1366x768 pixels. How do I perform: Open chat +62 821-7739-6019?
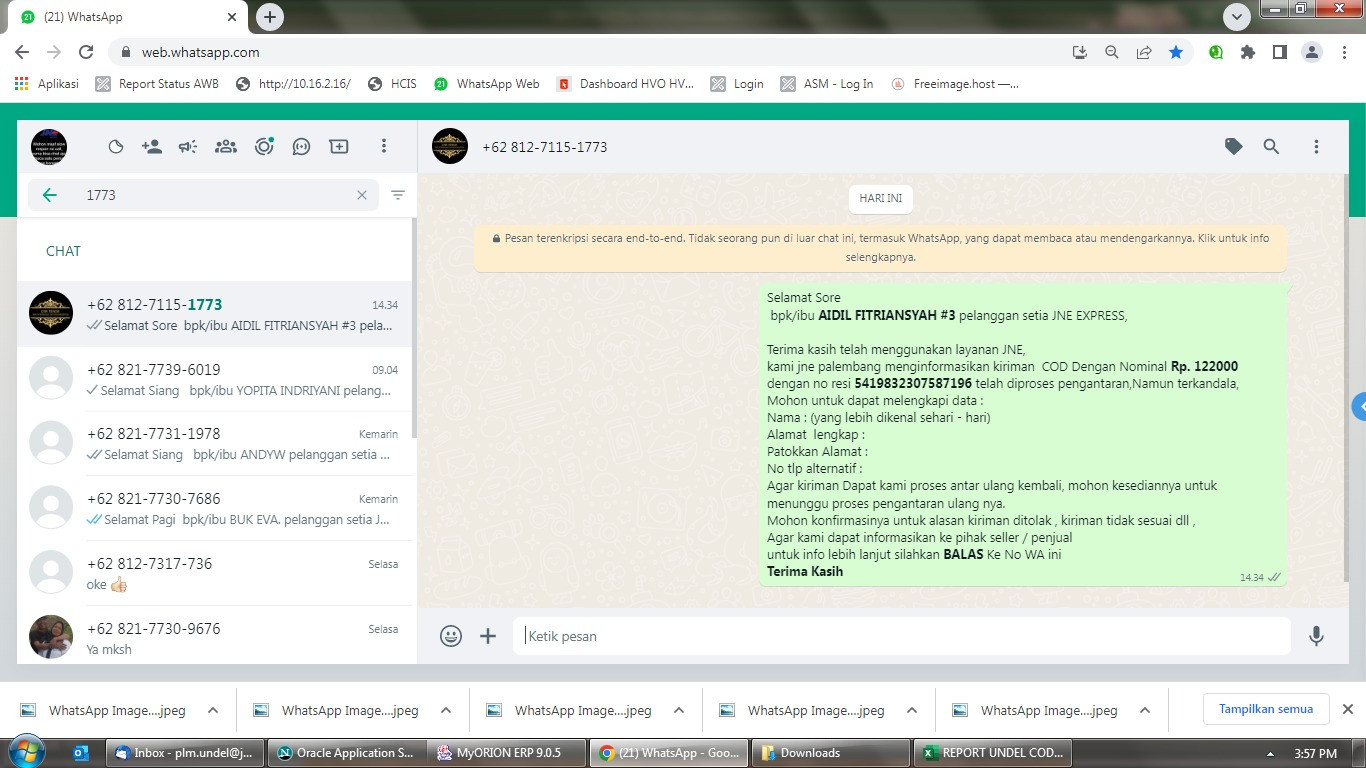coord(216,379)
